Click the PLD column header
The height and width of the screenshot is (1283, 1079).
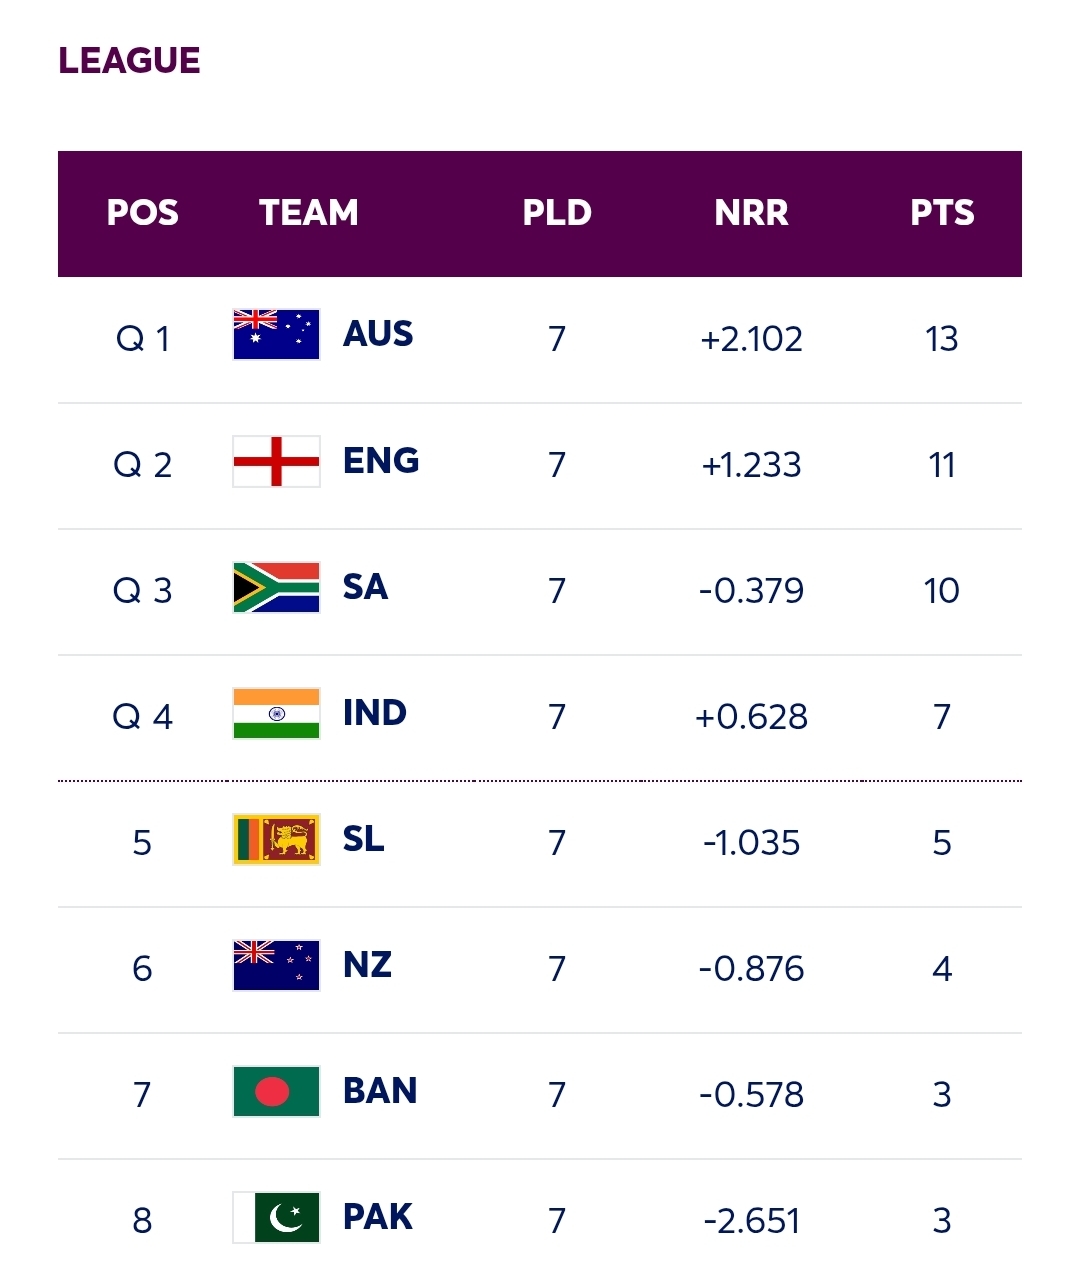click(x=557, y=213)
